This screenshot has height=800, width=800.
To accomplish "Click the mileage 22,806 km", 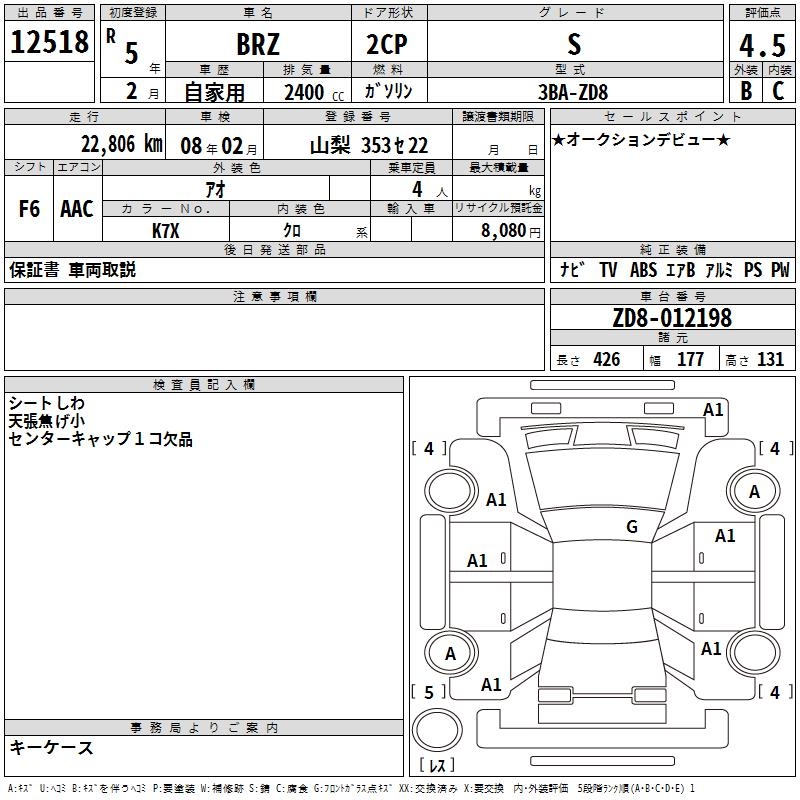I will click(121, 144).
